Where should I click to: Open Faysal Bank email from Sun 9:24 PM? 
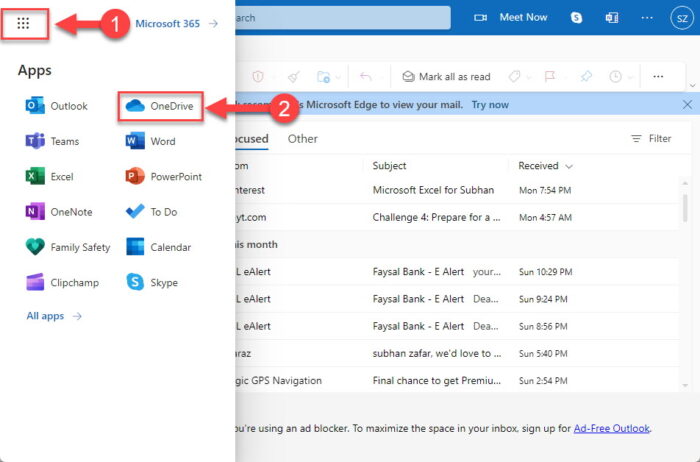(457, 299)
